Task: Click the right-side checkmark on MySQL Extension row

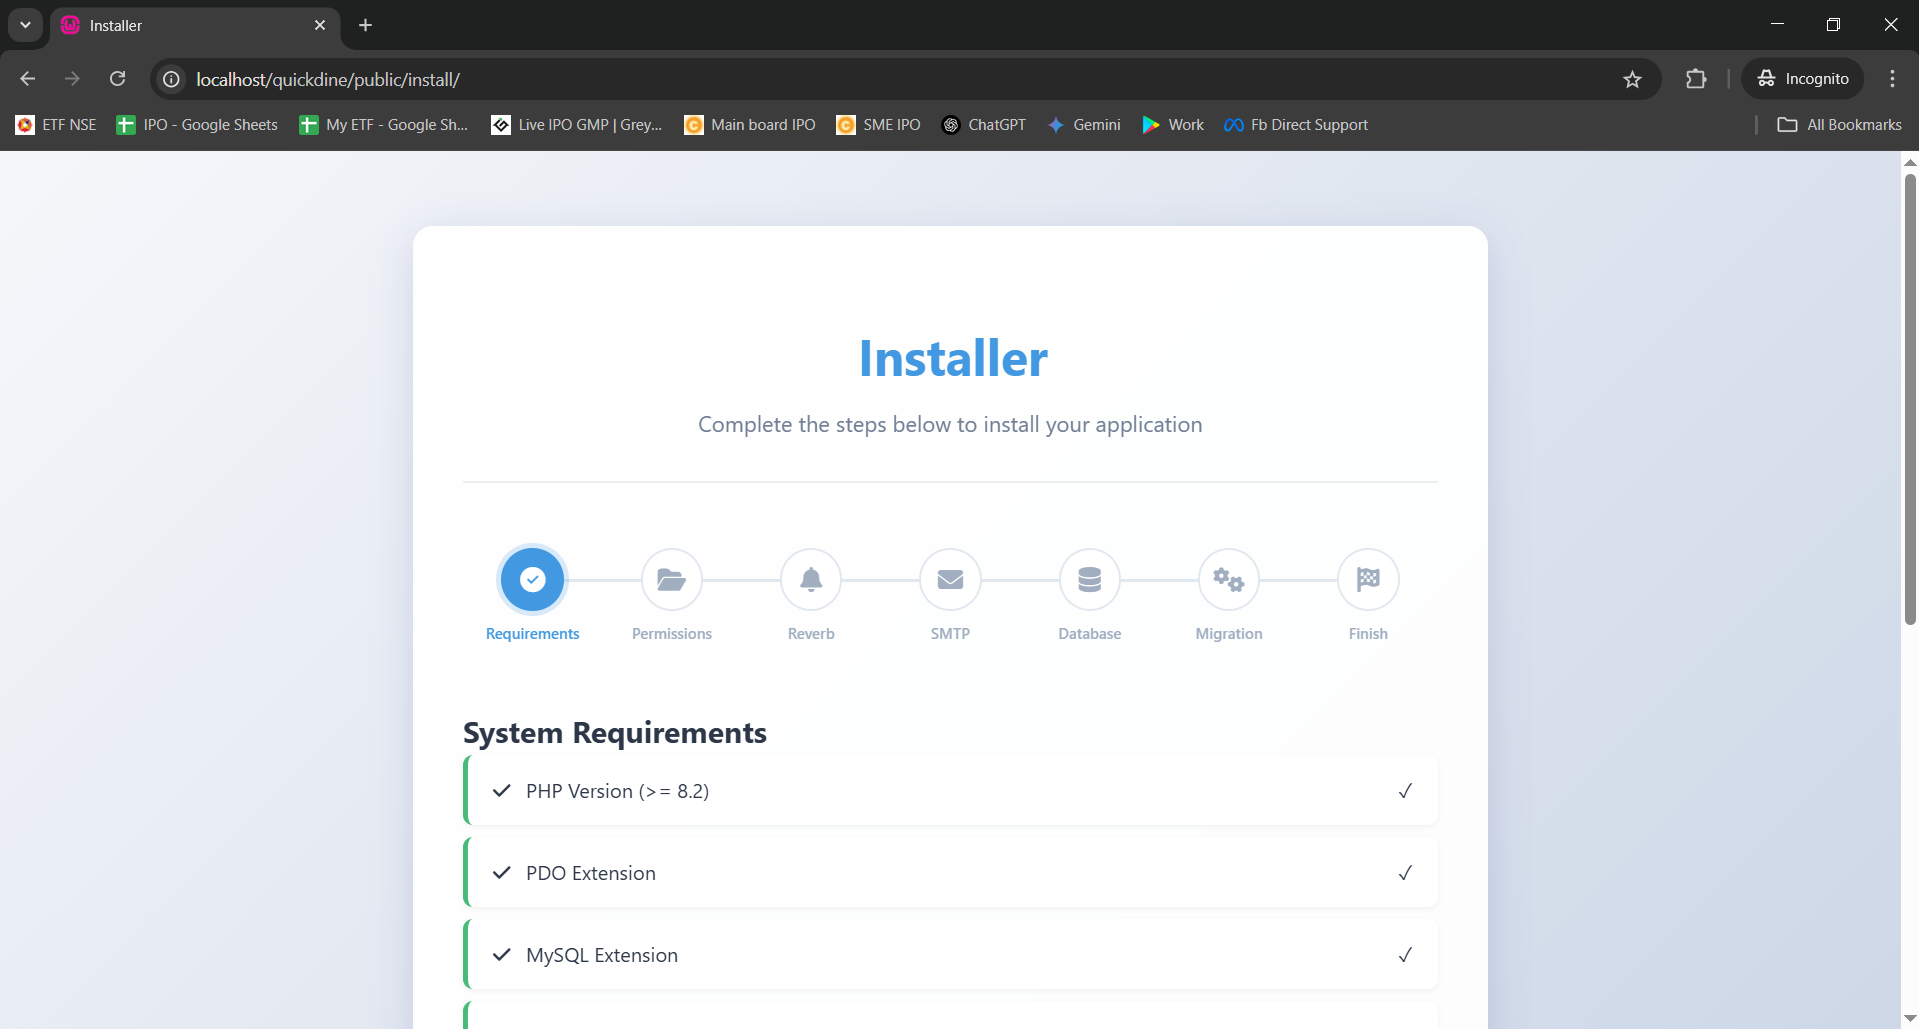Action: pos(1405,955)
